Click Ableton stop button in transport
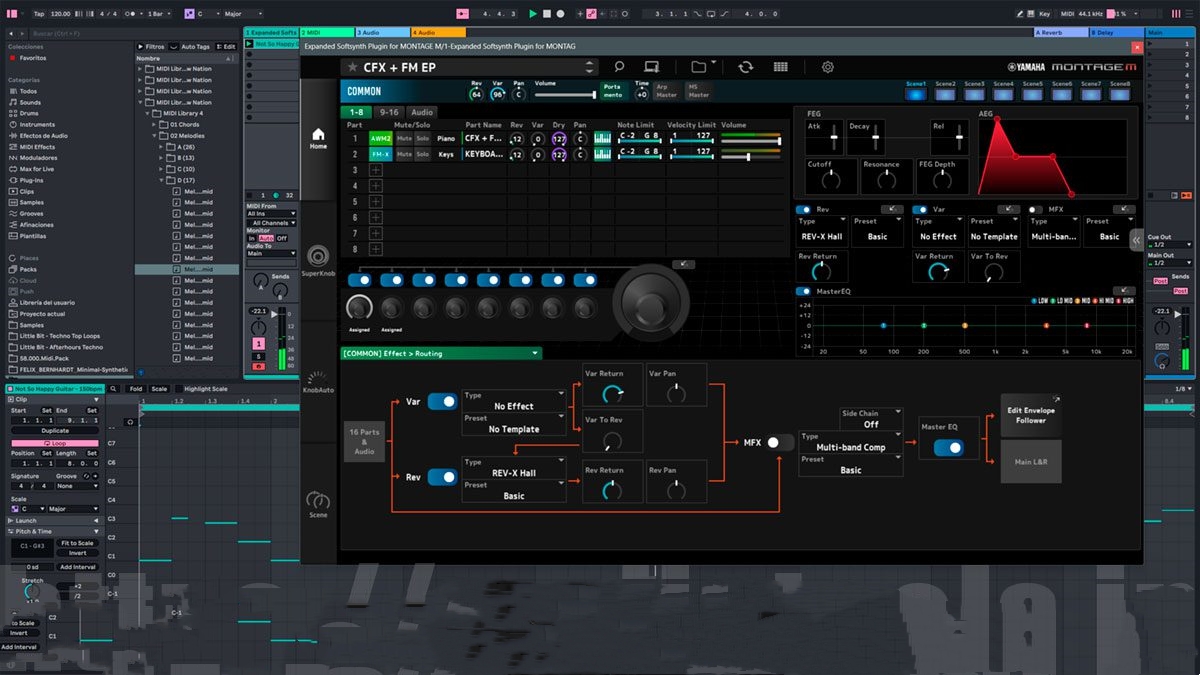The height and width of the screenshot is (675, 1200). 546,14
